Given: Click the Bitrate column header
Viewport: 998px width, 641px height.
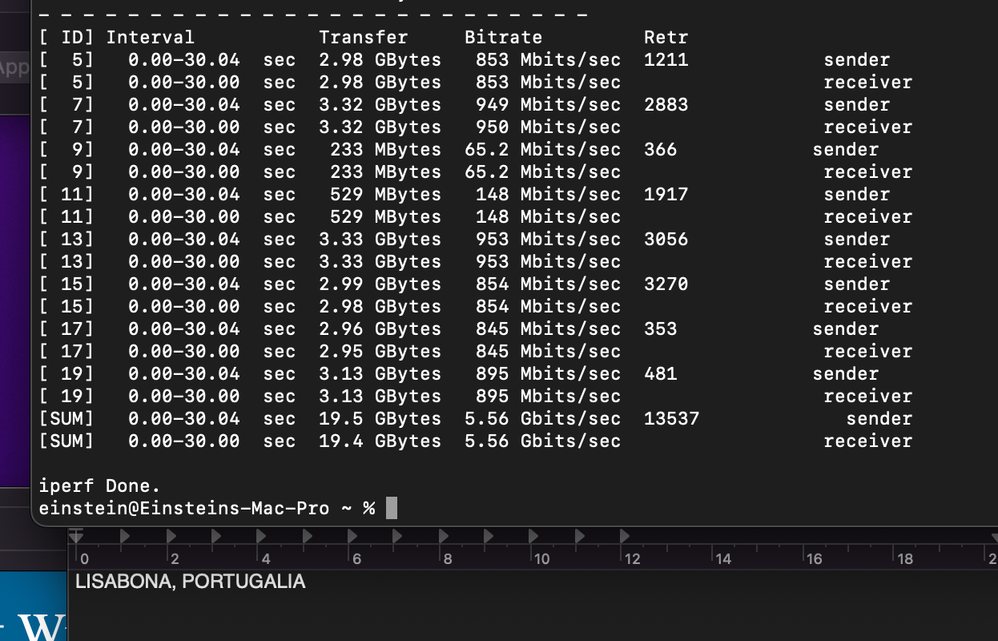Looking at the screenshot, I should pos(503,37).
